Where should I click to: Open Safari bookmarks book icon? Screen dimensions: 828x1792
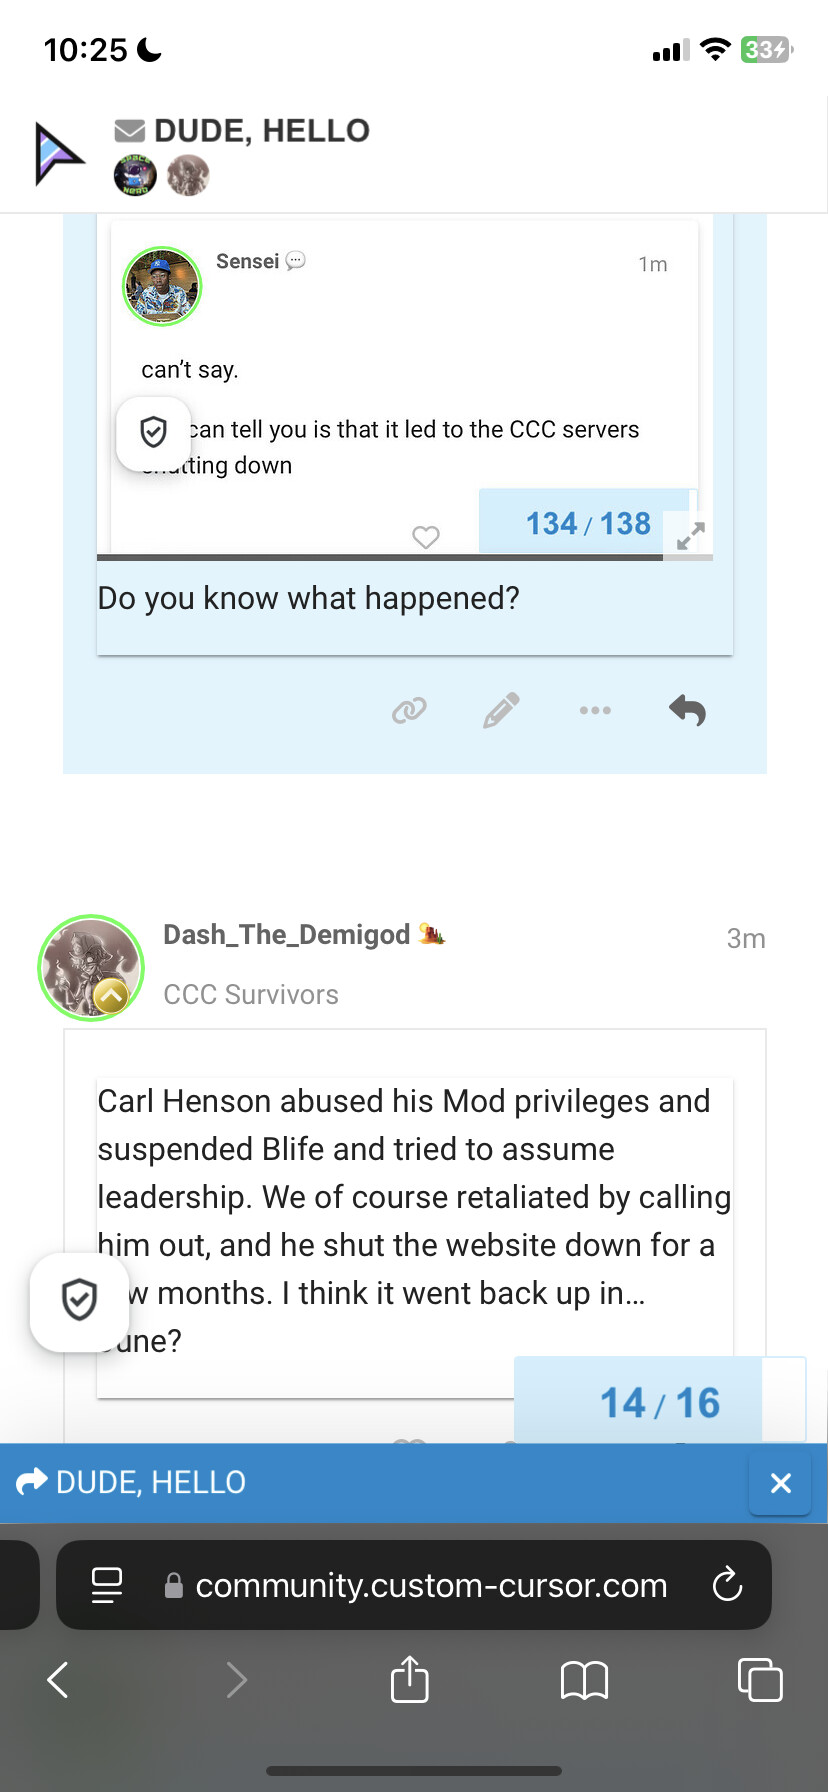[585, 1680]
